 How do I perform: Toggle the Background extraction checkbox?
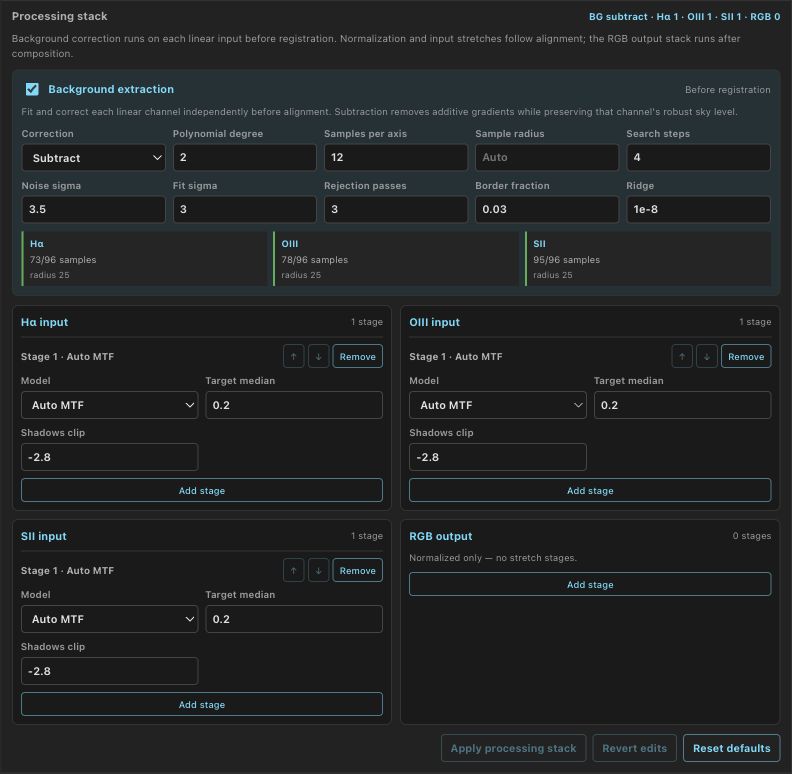32,89
